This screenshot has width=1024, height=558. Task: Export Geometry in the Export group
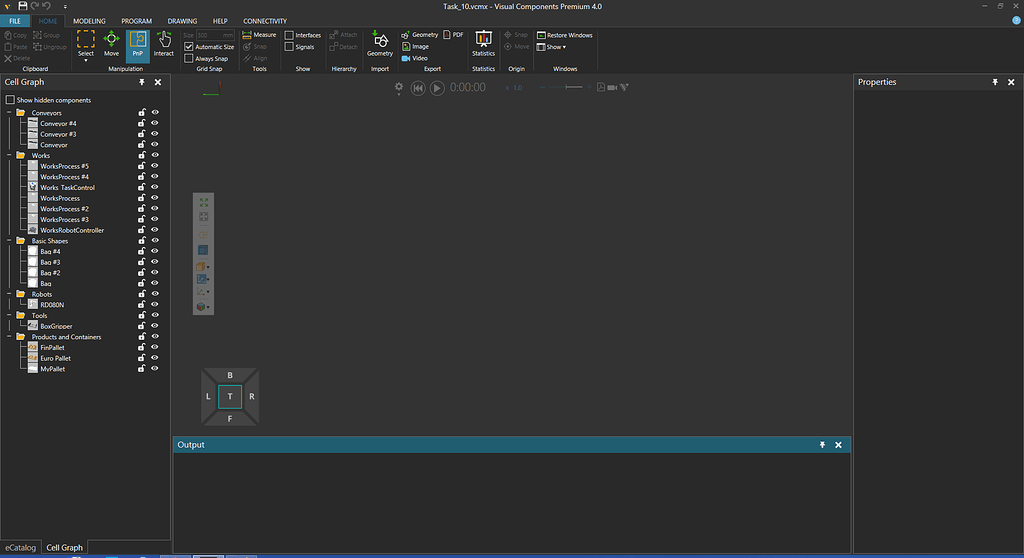click(419, 35)
